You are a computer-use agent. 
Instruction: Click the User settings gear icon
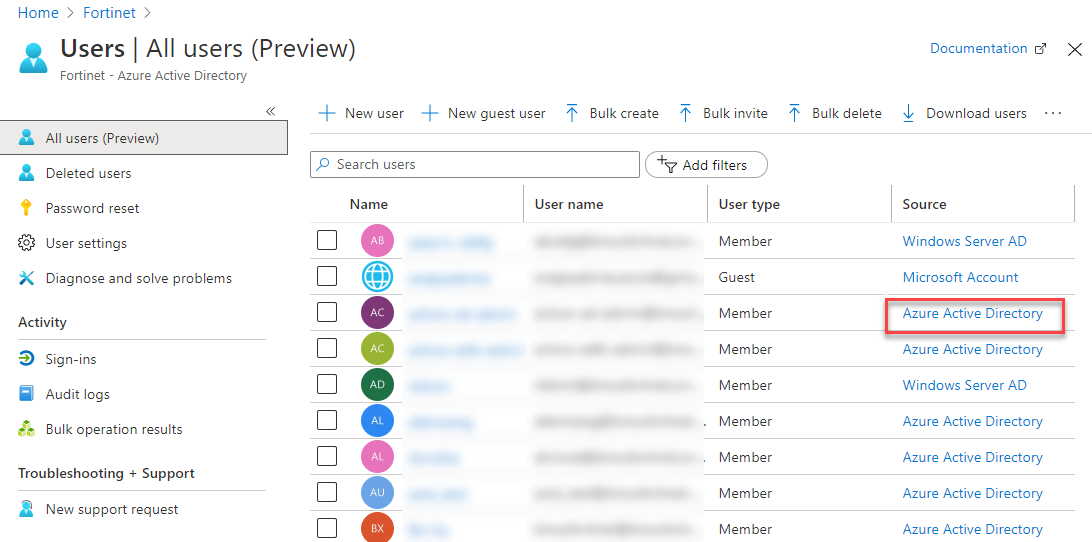tap(26, 243)
